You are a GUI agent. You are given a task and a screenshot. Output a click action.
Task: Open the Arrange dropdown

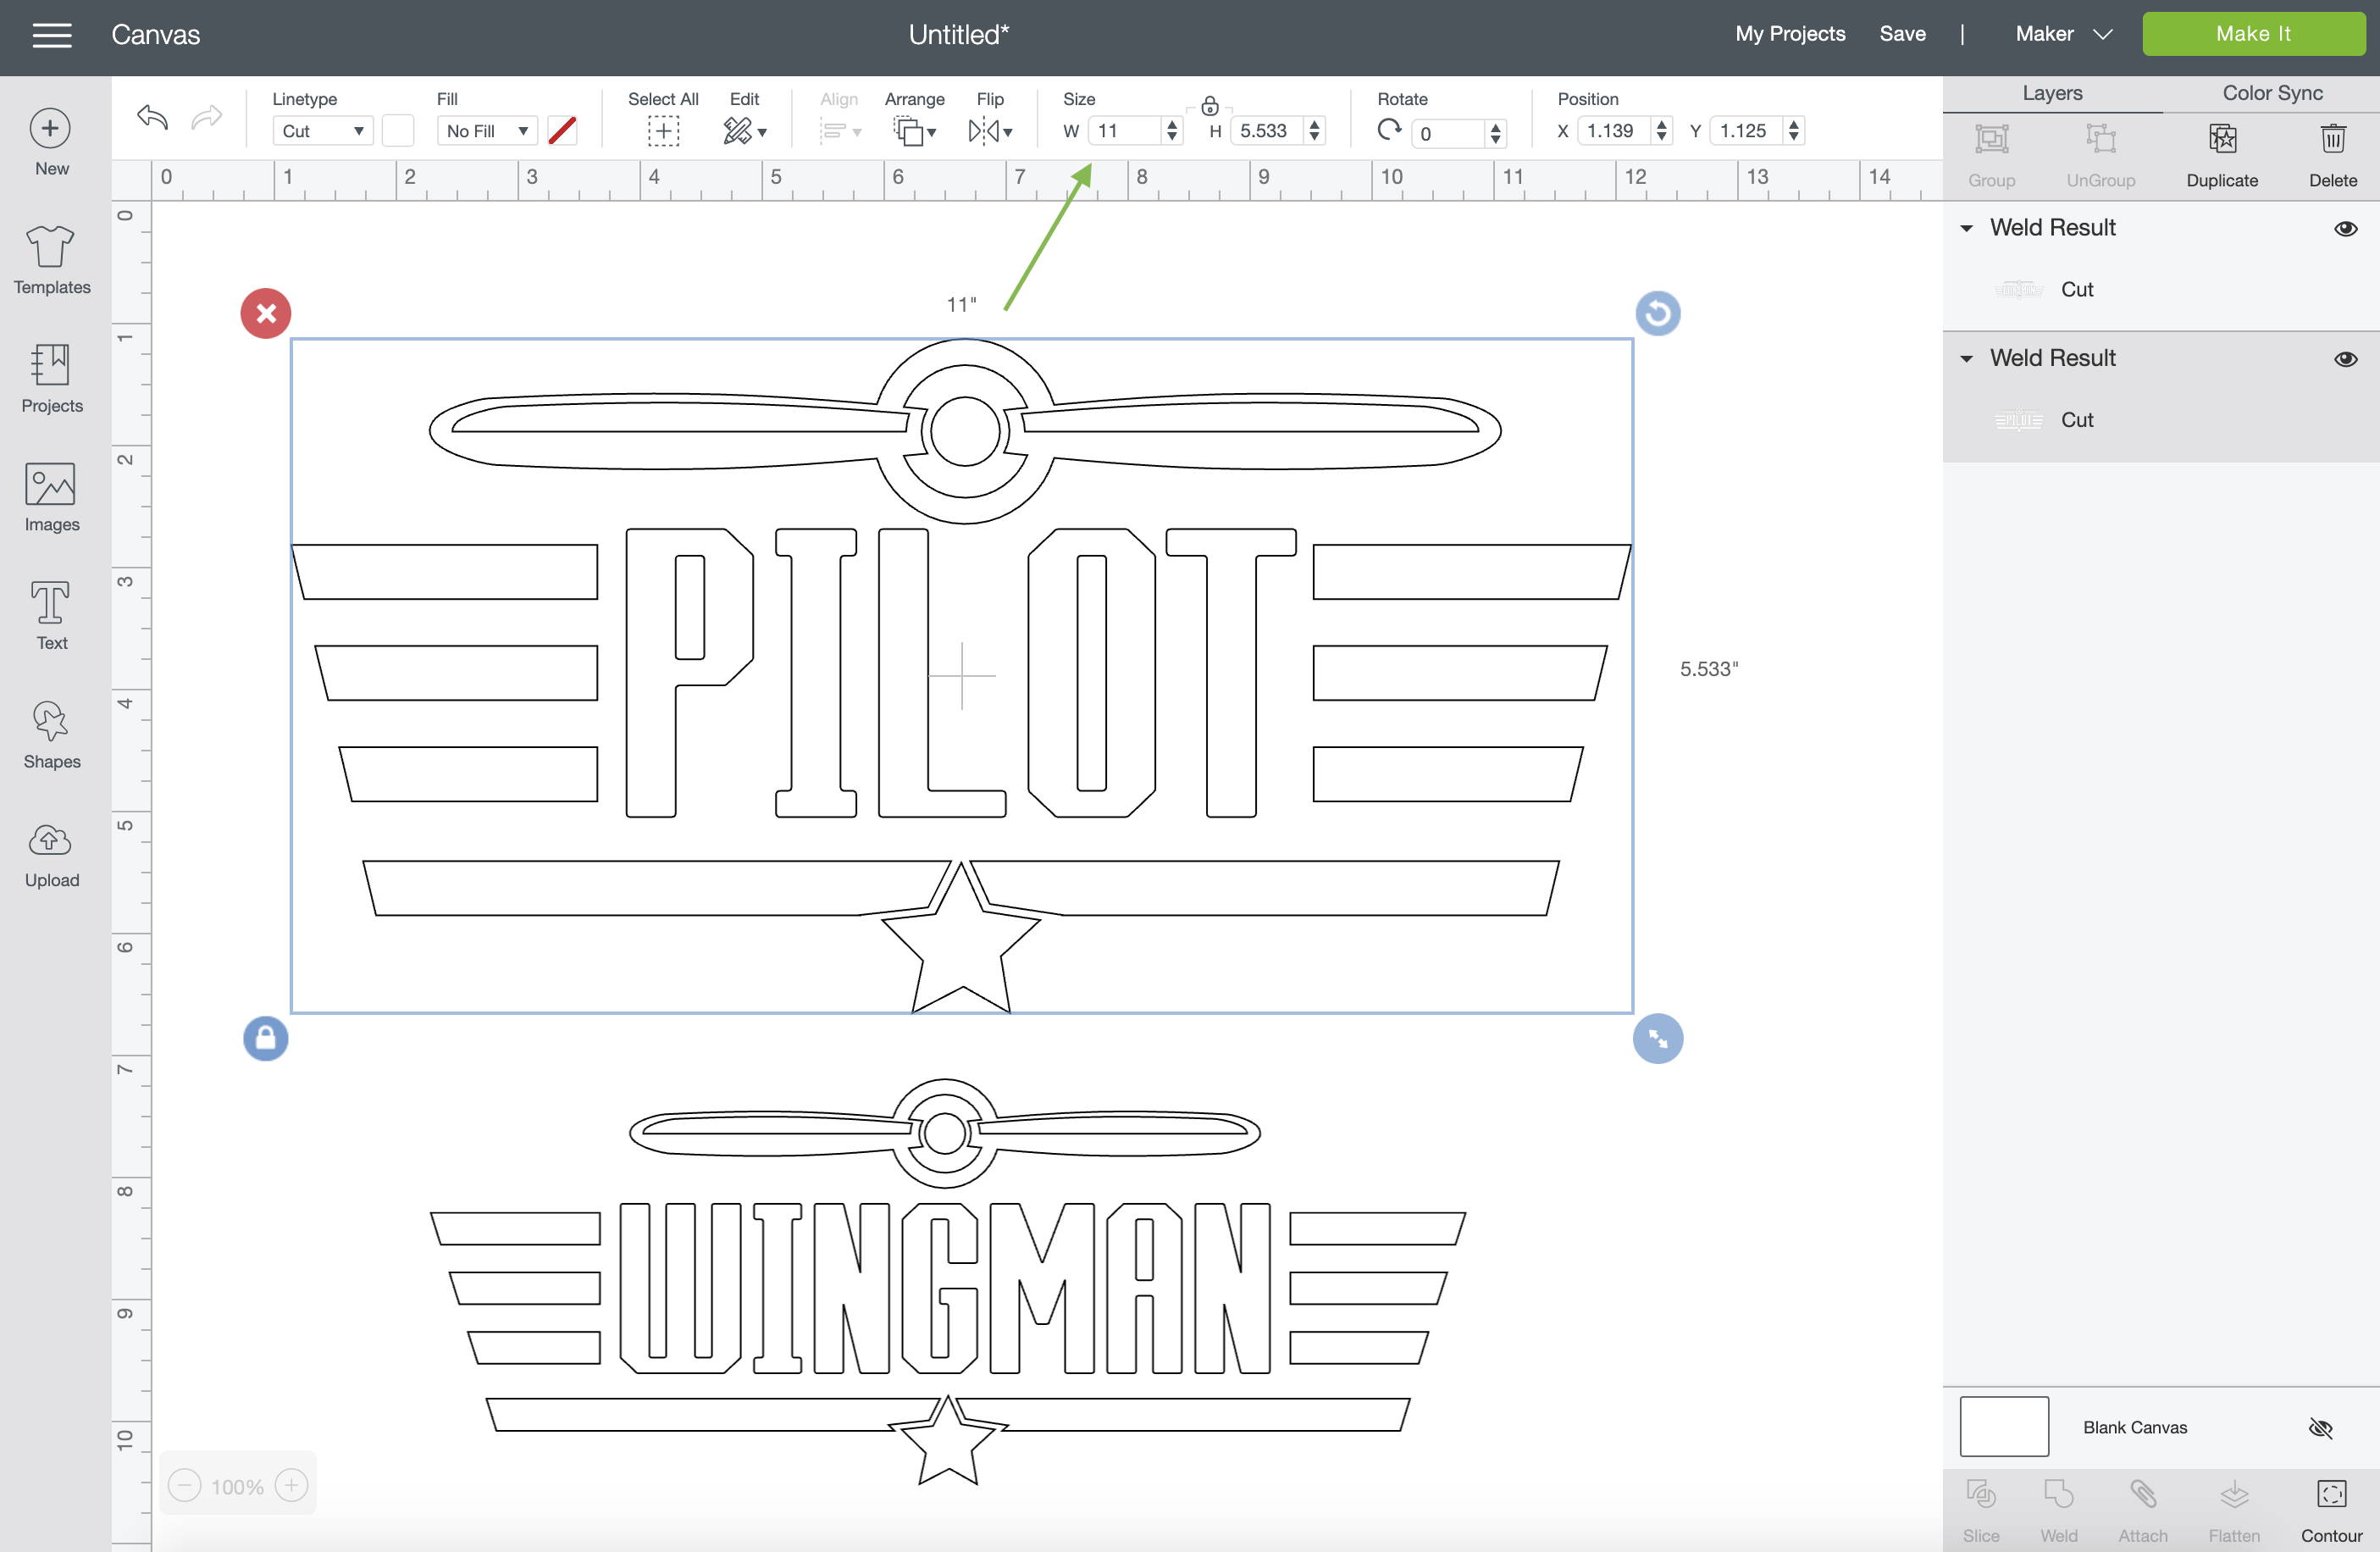tap(914, 131)
